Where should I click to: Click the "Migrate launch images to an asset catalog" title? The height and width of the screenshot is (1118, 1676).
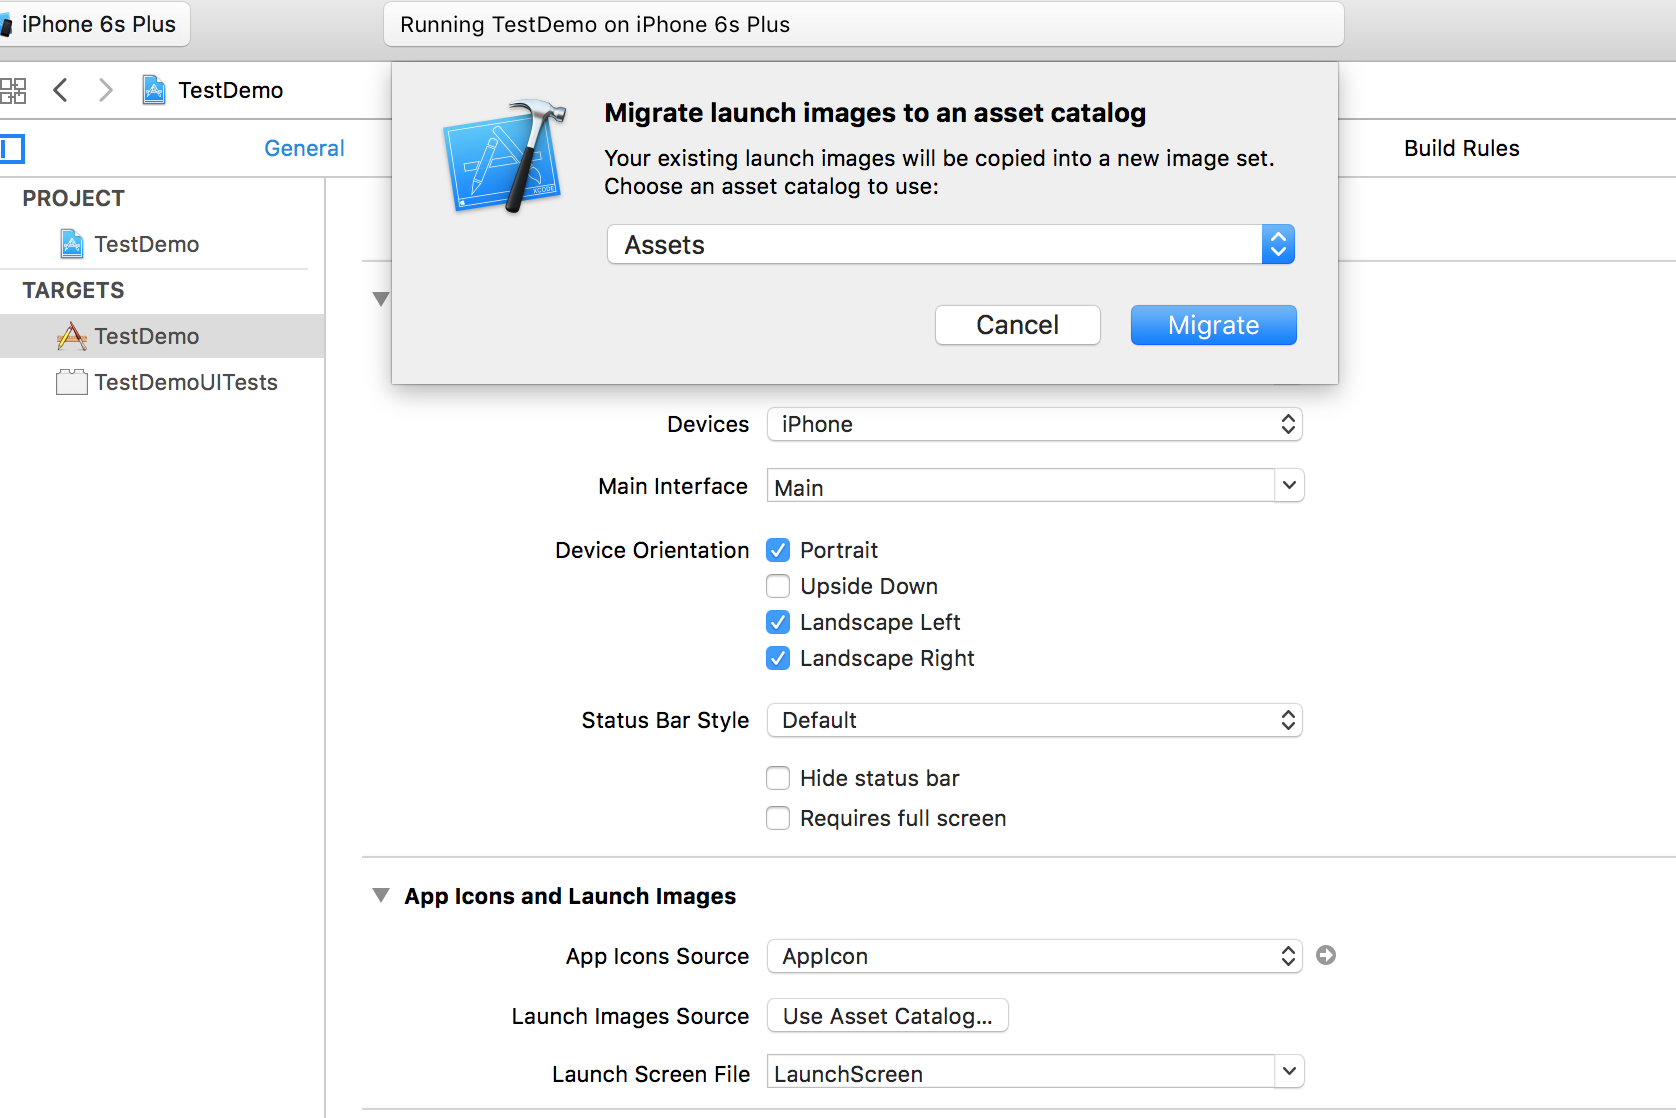[875, 113]
